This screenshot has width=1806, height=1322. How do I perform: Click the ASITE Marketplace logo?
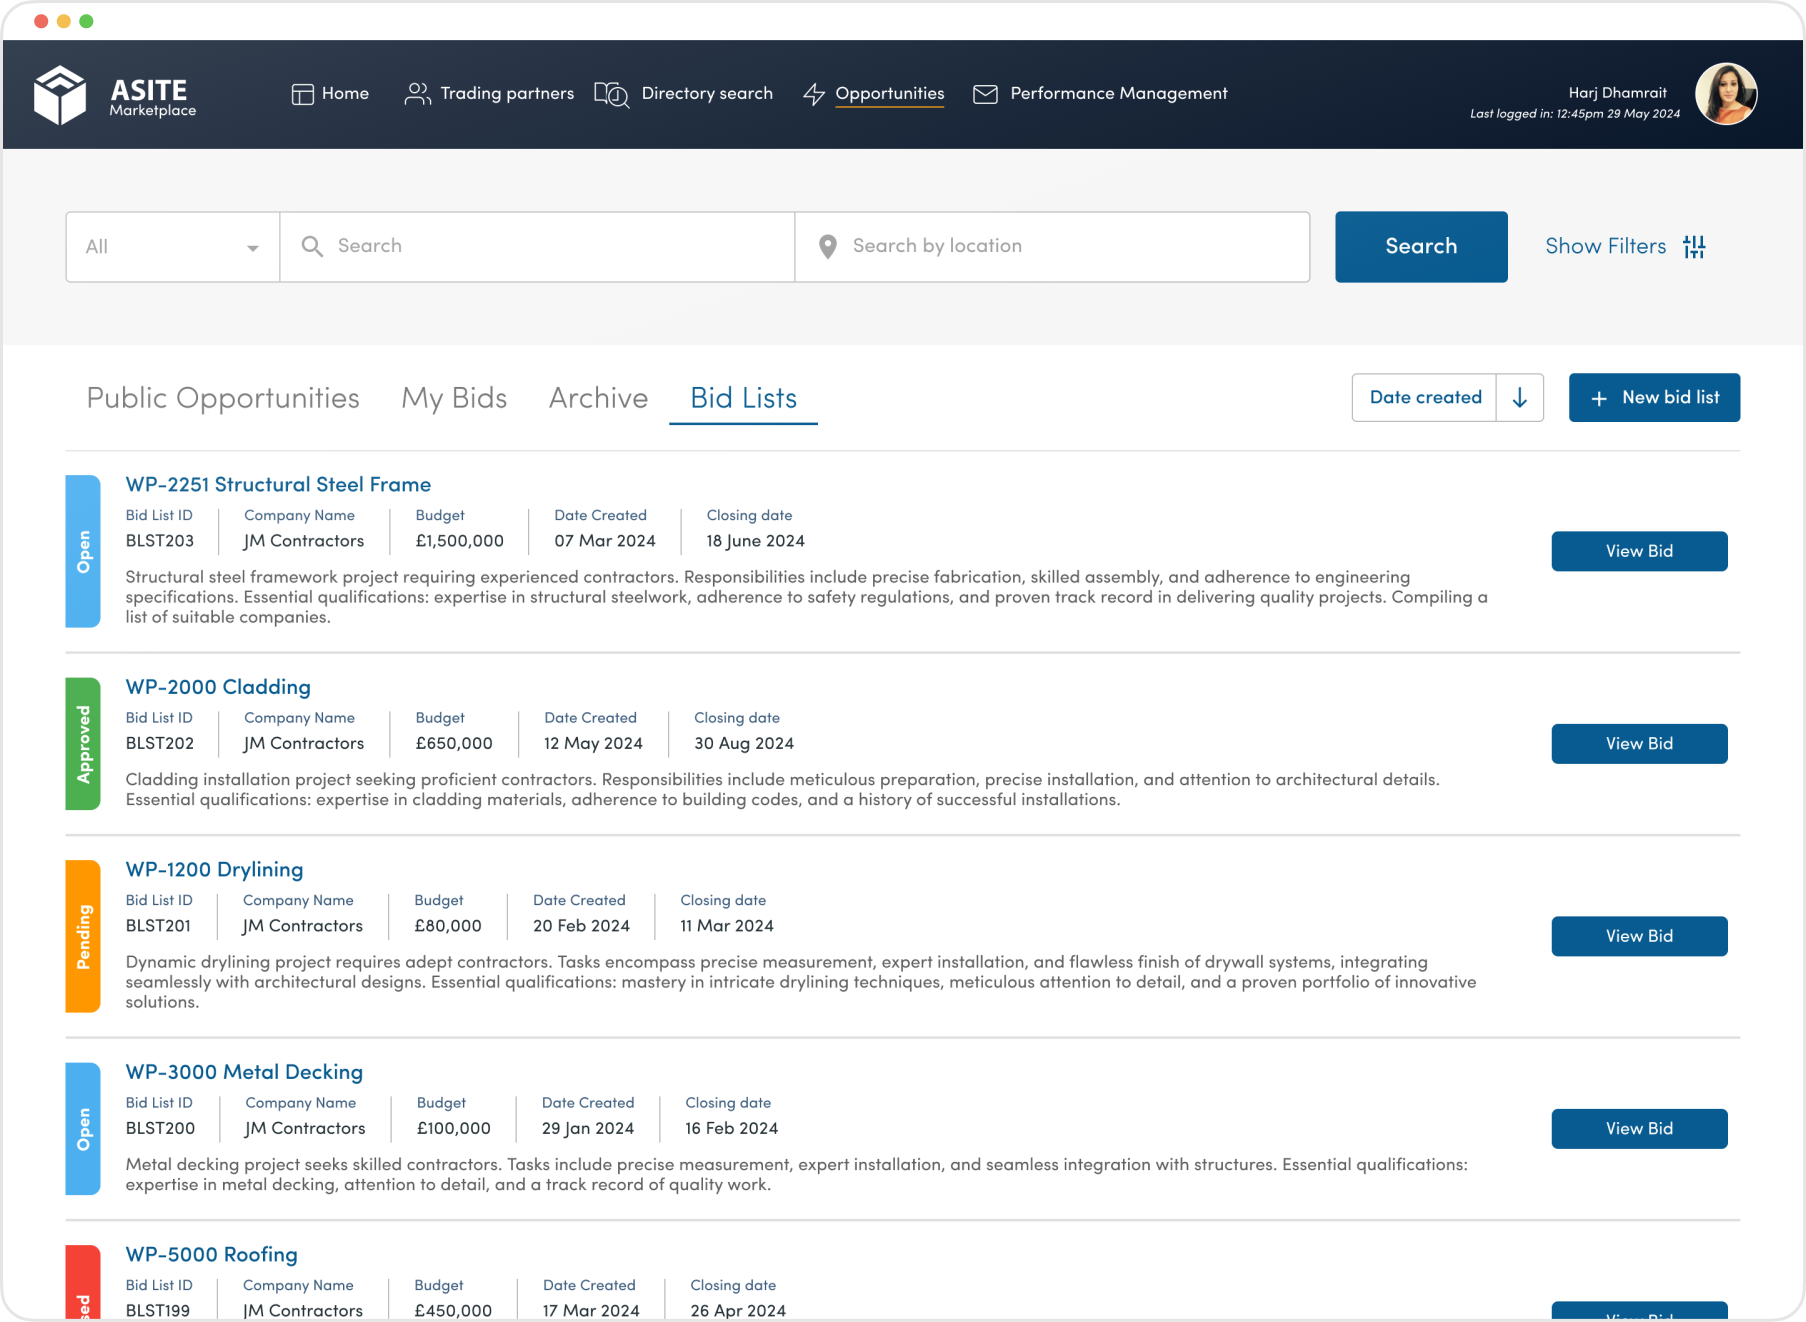click(x=115, y=94)
